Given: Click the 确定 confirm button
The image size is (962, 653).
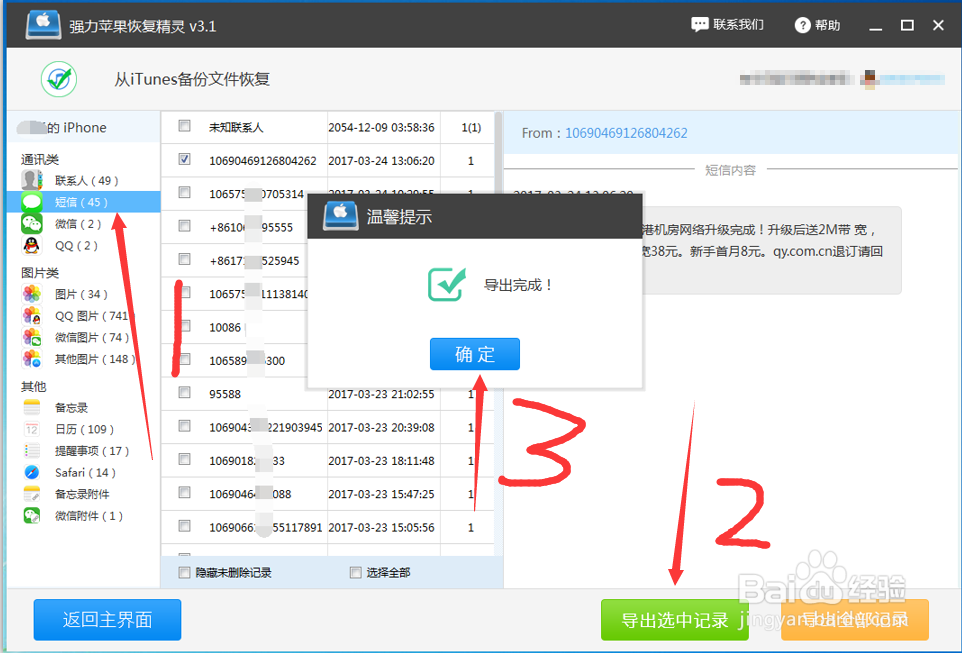Looking at the screenshot, I should 474,353.
